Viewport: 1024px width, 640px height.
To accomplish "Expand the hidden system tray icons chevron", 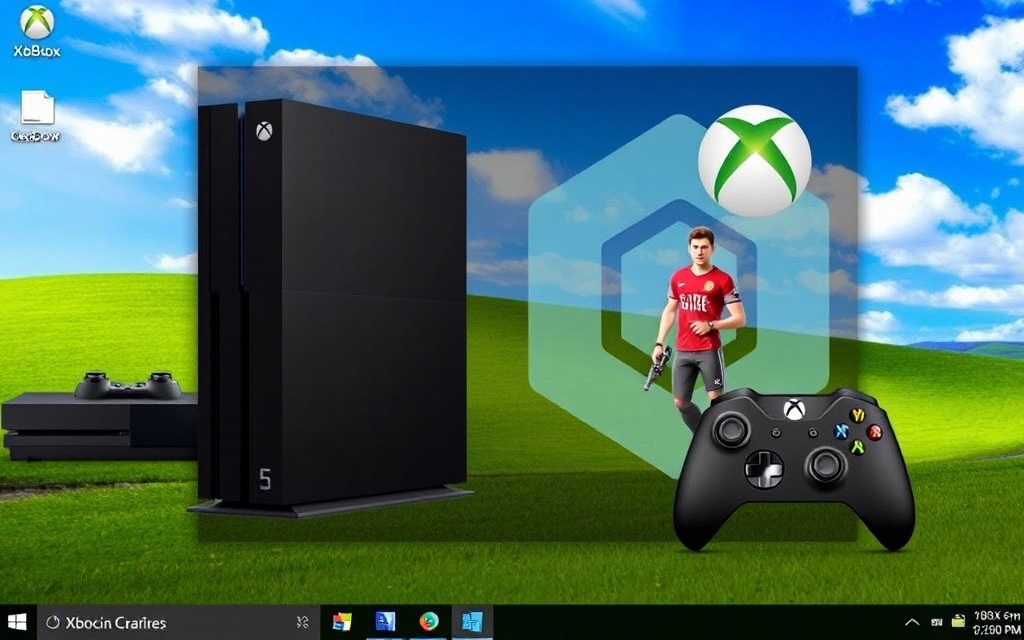I will [x=912, y=622].
